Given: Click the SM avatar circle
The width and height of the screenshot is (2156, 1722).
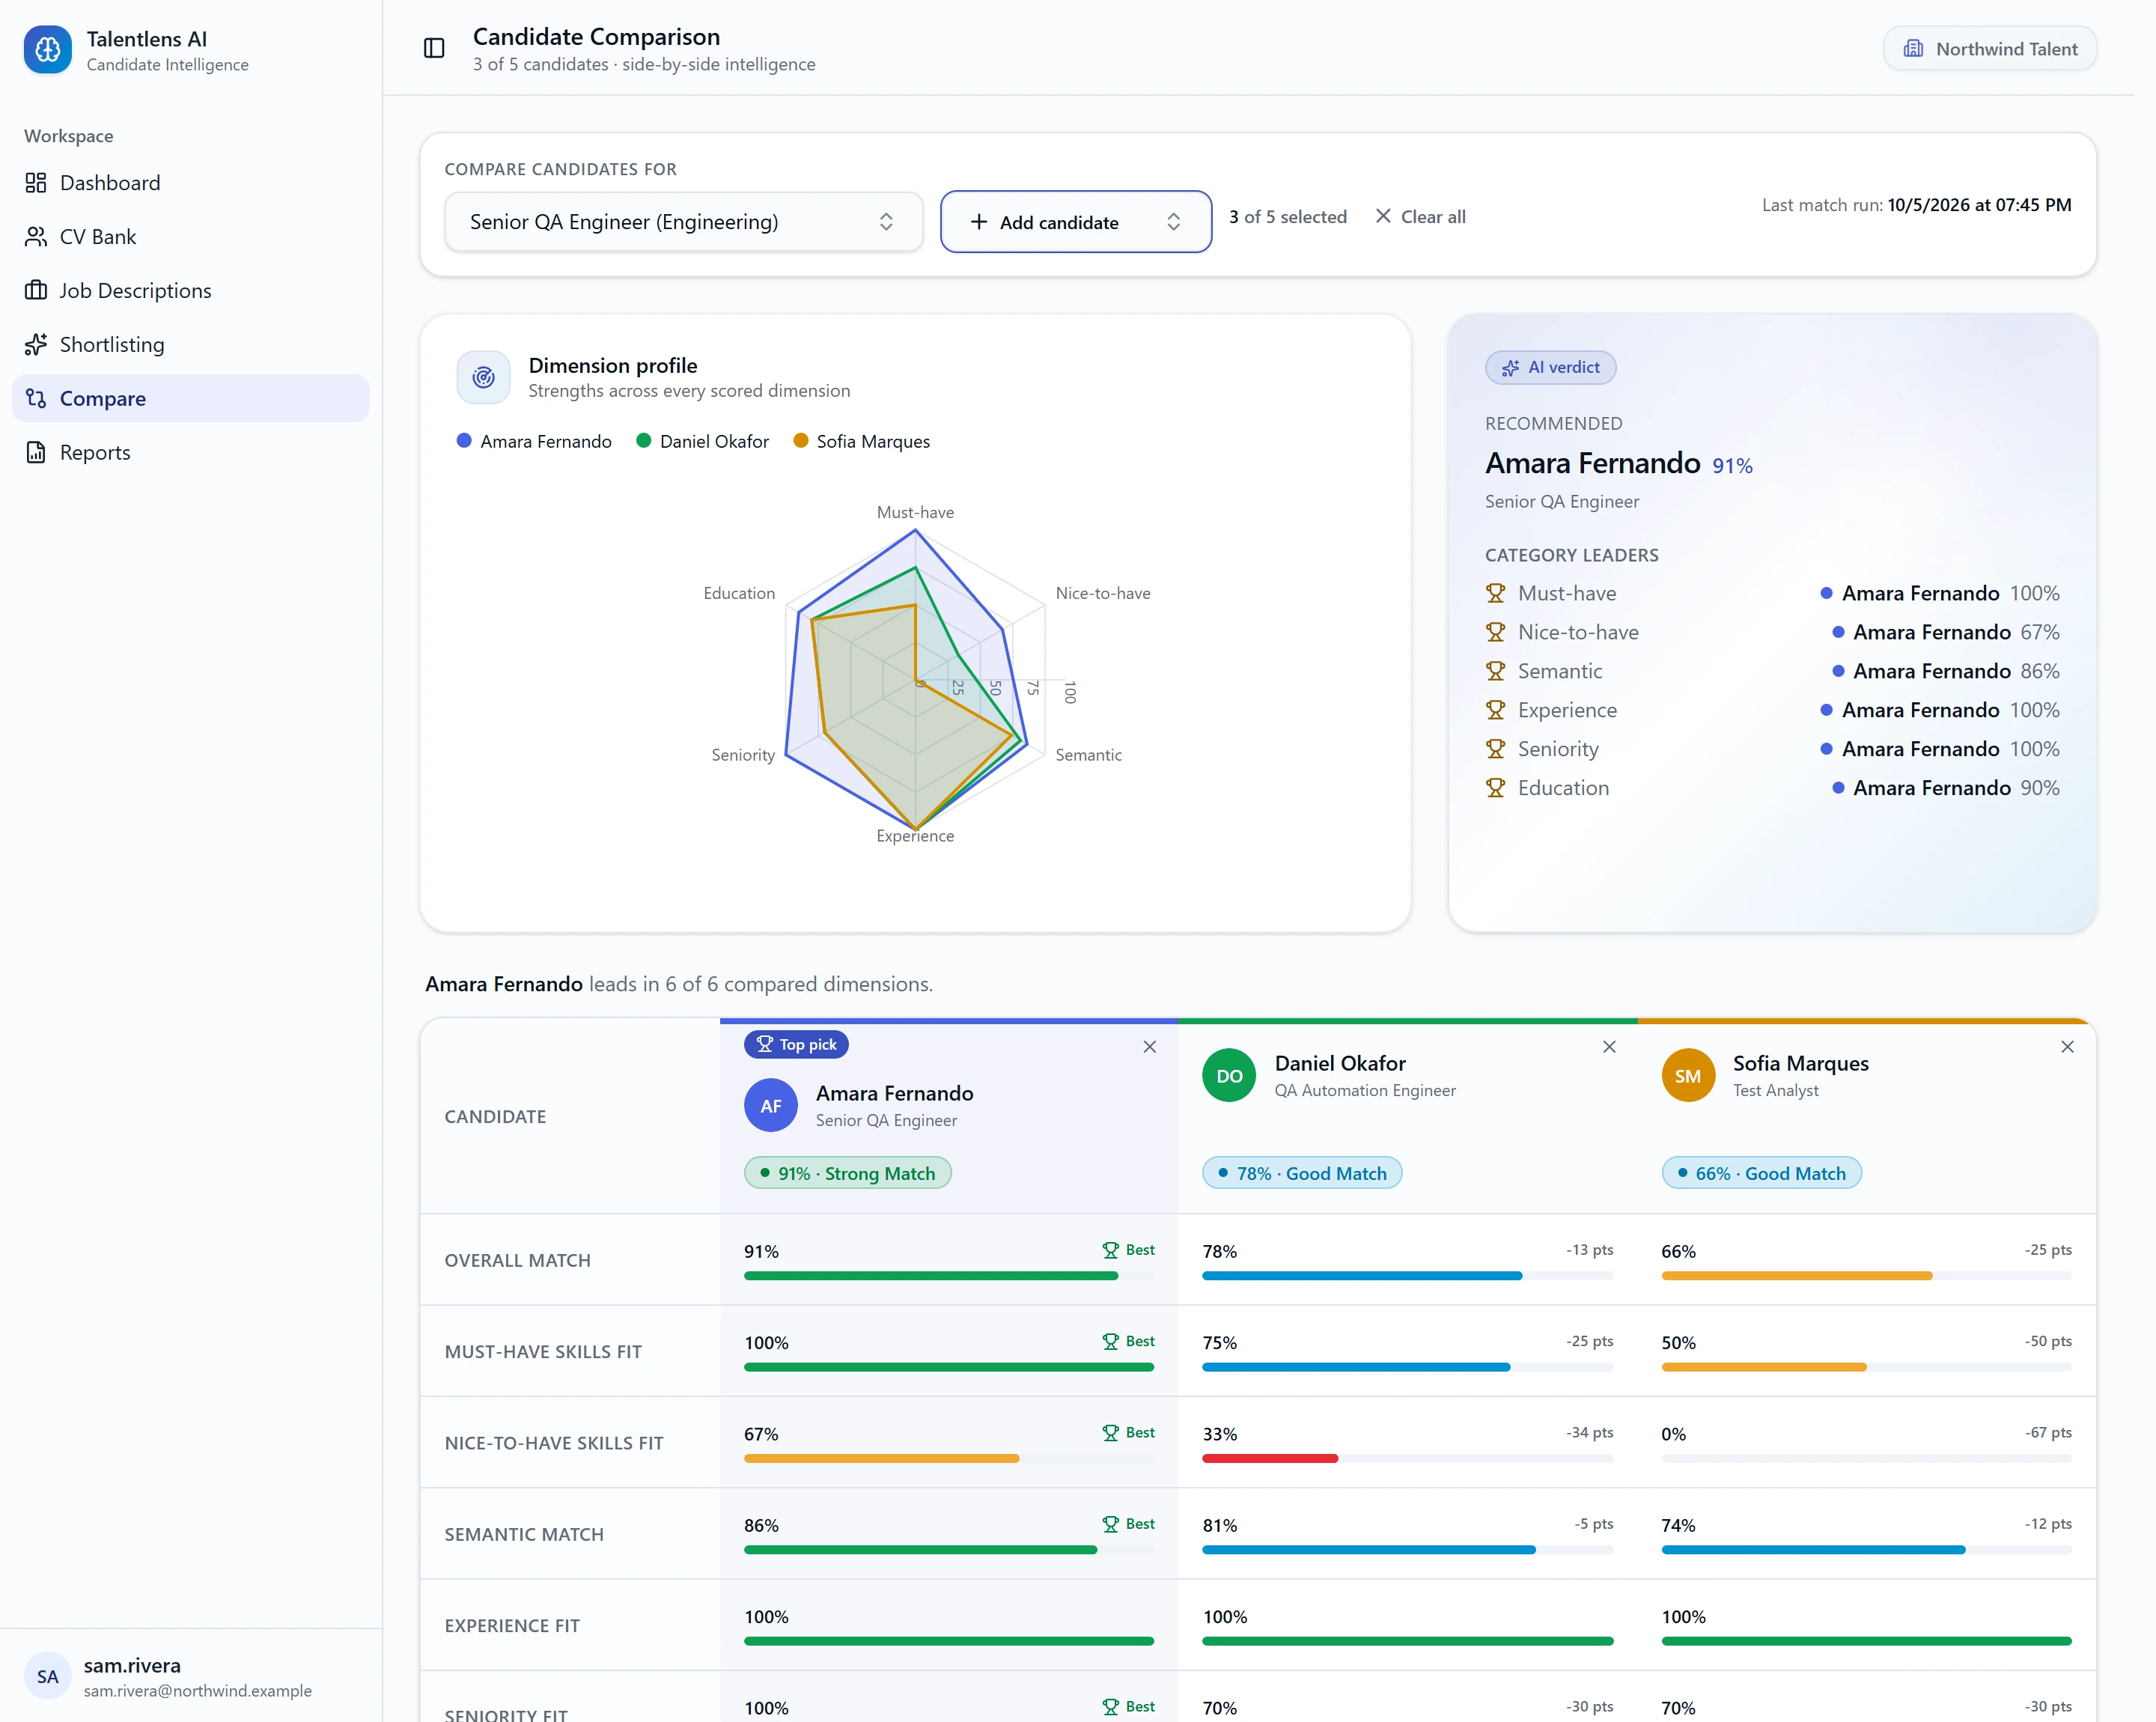Looking at the screenshot, I should pos(1688,1076).
